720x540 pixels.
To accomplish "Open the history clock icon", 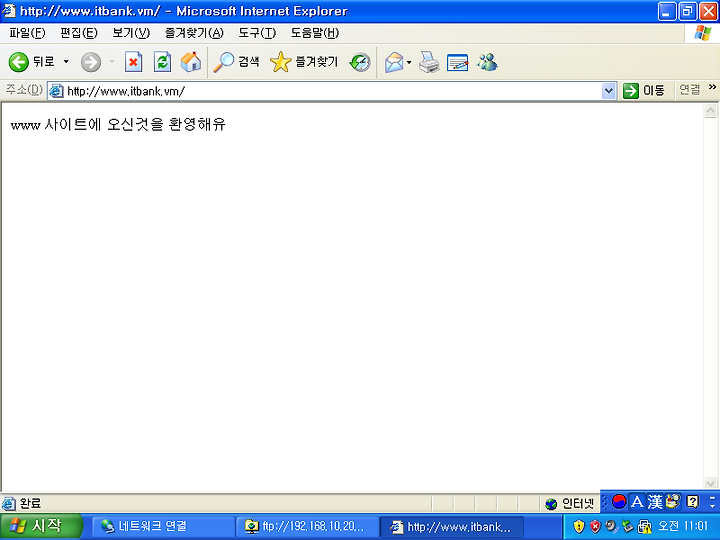I will tap(360, 62).
